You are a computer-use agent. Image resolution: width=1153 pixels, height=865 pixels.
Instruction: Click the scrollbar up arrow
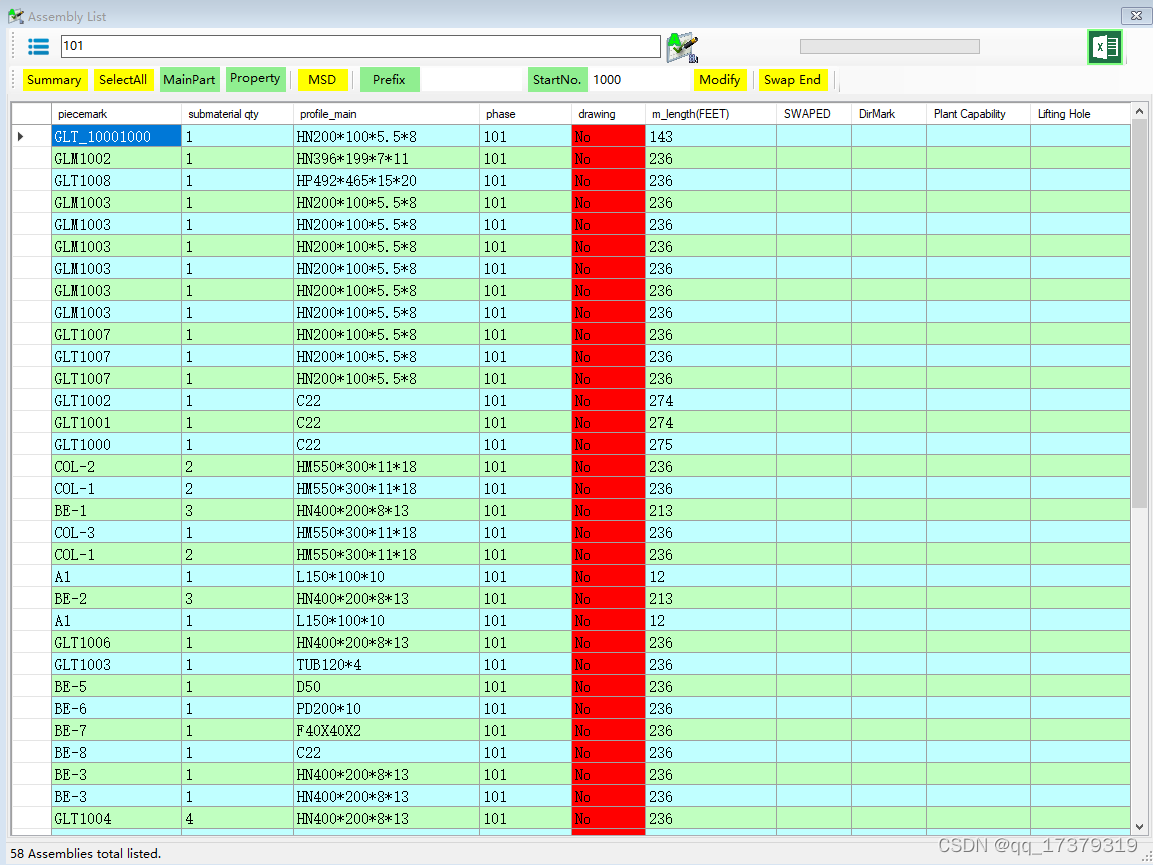(1139, 111)
